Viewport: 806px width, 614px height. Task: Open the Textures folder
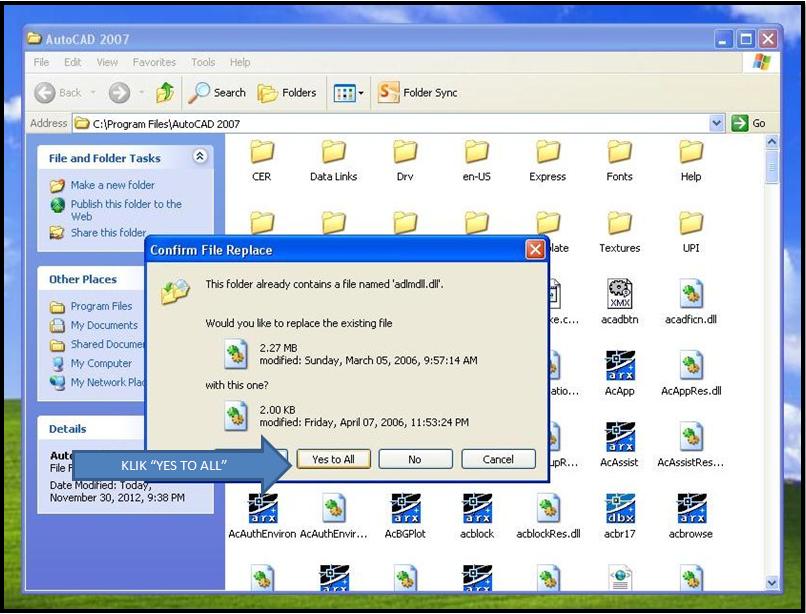tap(619, 232)
